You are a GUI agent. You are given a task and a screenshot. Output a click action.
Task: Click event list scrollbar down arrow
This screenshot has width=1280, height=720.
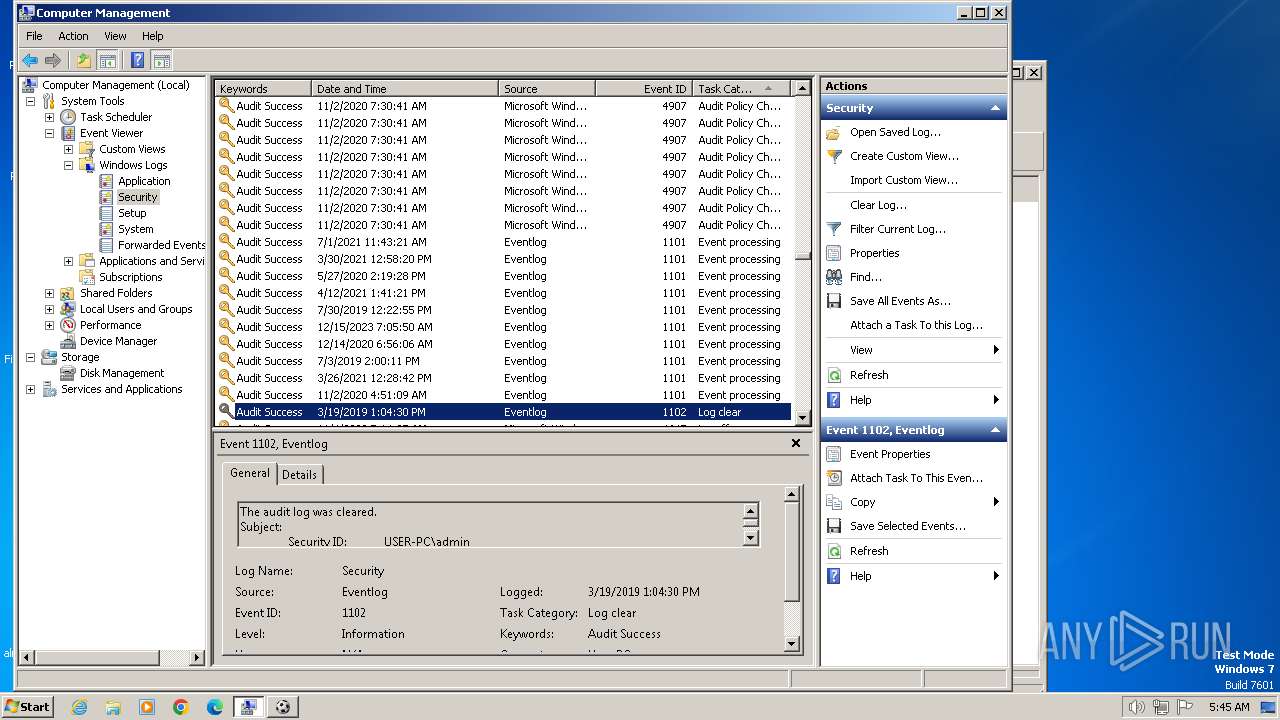coord(802,420)
